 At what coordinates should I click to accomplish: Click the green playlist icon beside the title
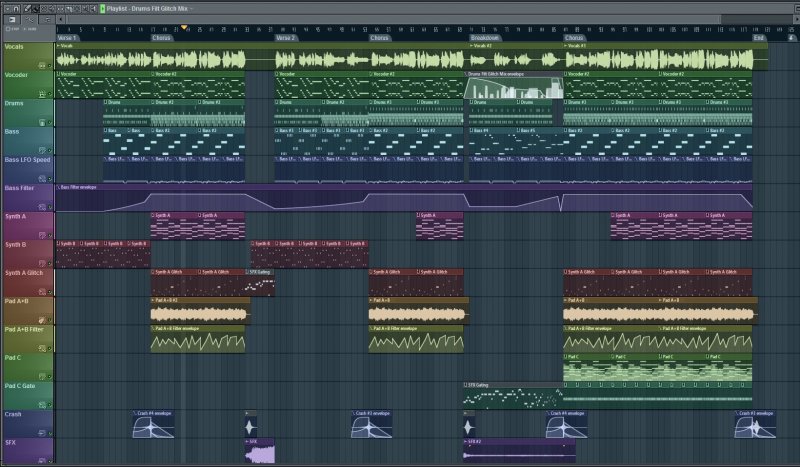[101, 8]
